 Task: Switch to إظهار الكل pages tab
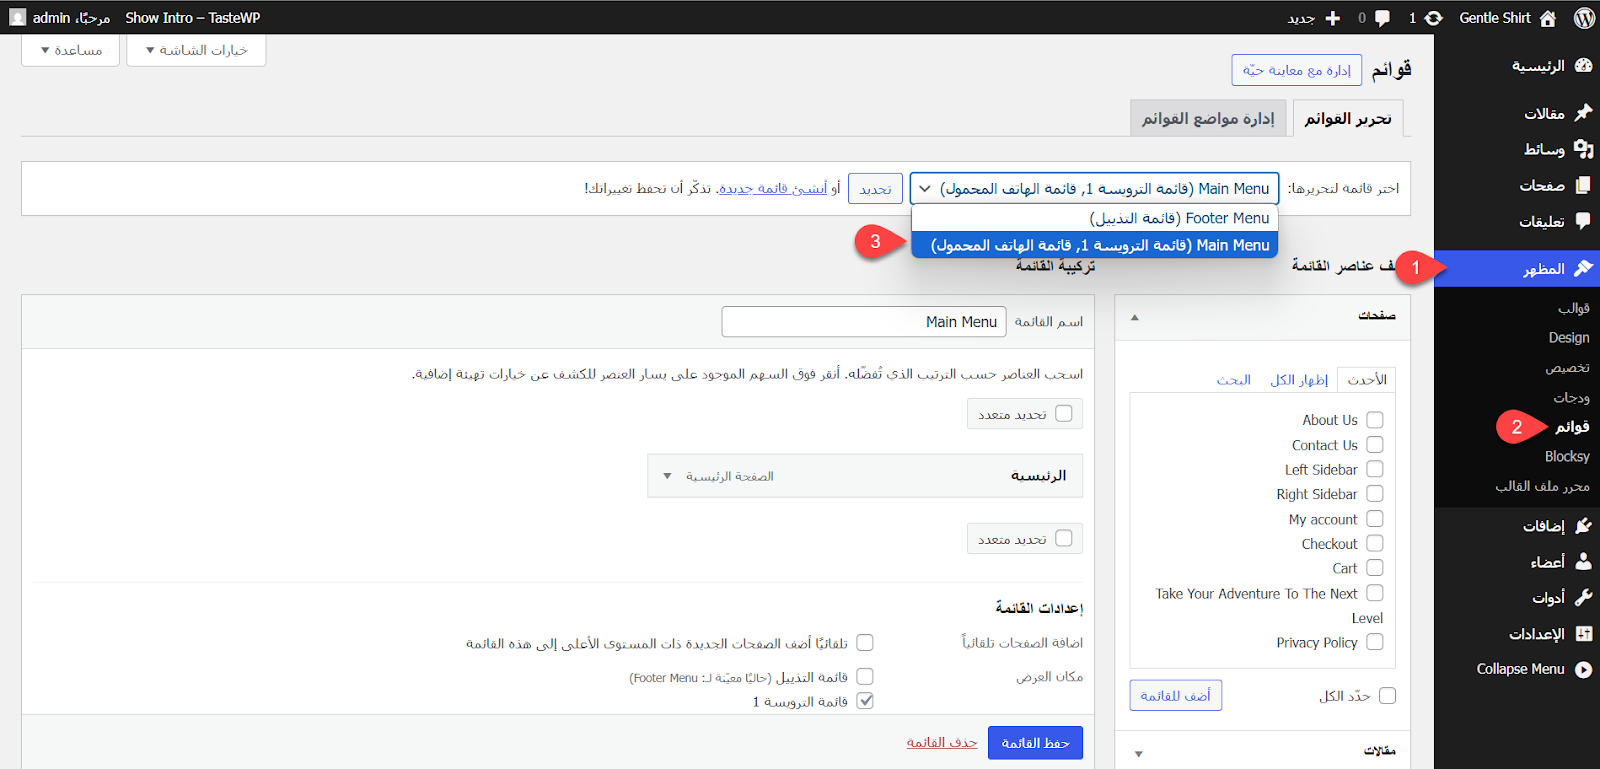coord(1299,380)
